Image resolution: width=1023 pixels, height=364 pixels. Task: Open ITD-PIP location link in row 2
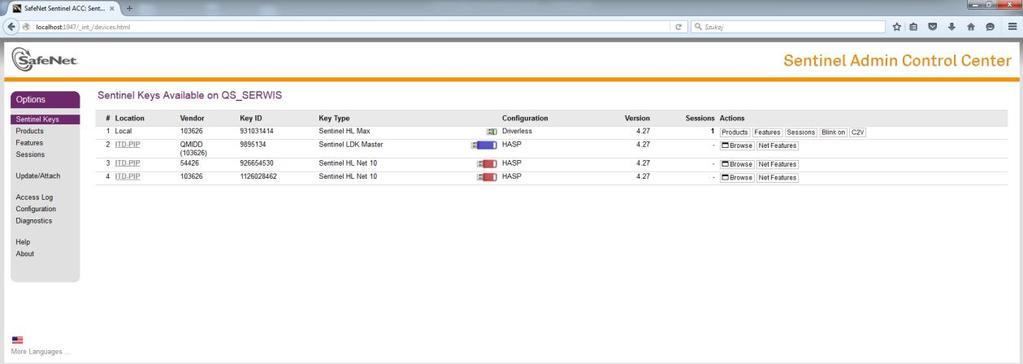click(x=127, y=144)
